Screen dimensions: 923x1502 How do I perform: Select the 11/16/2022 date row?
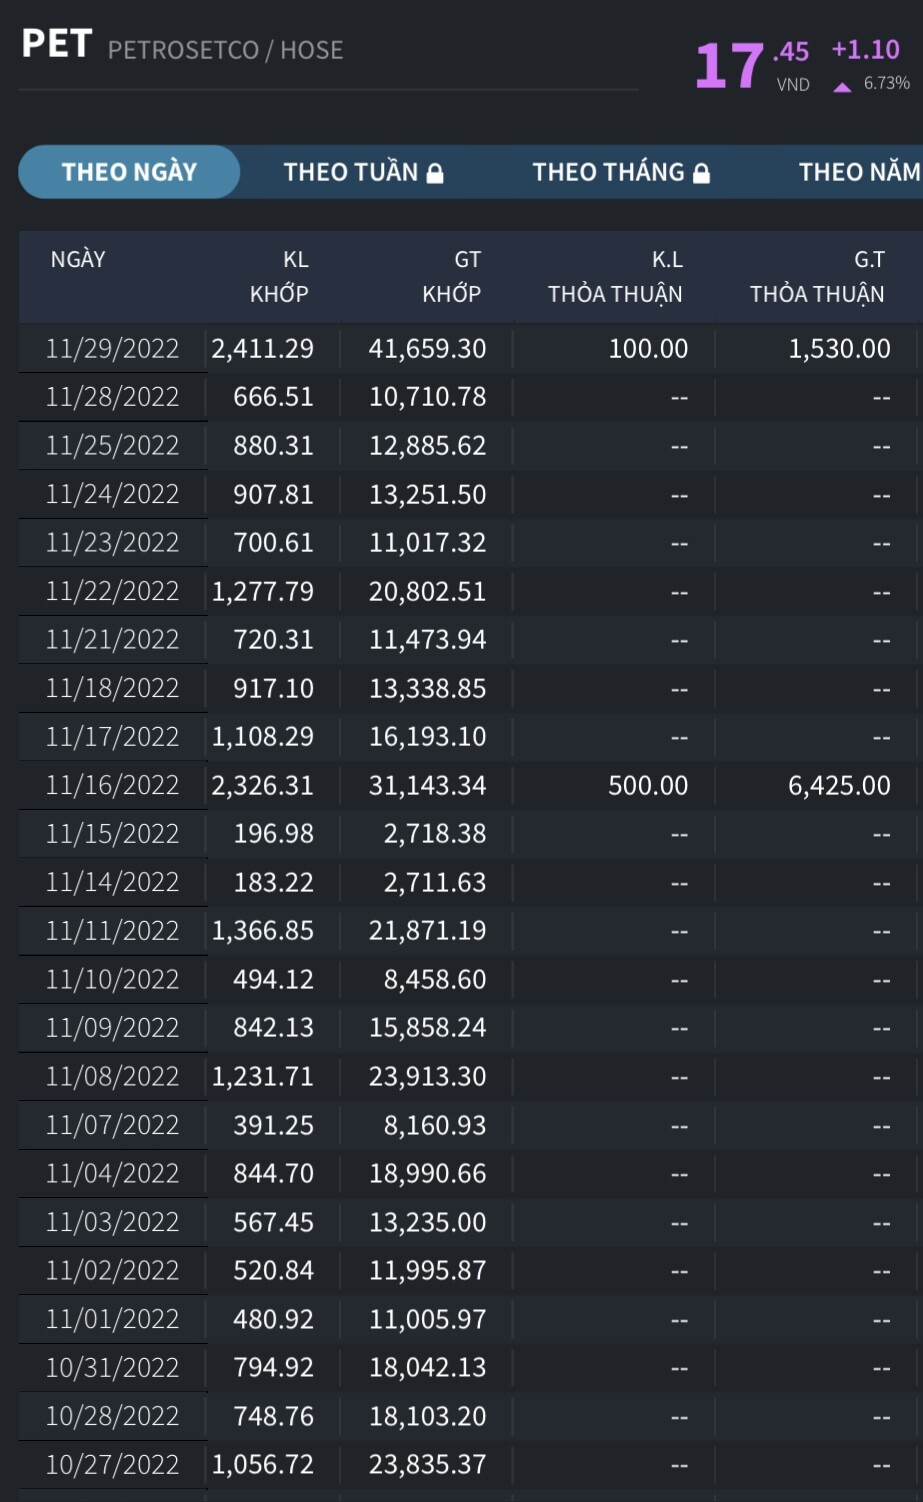112,786
